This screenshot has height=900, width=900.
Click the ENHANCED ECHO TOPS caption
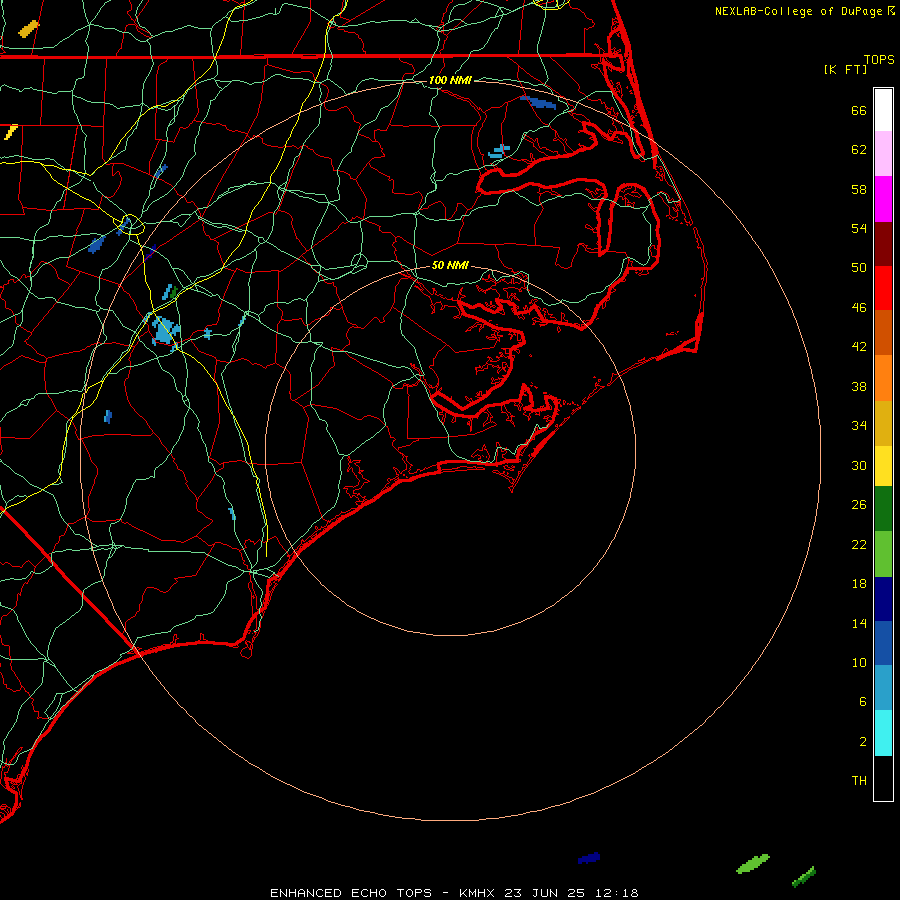(351, 893)
